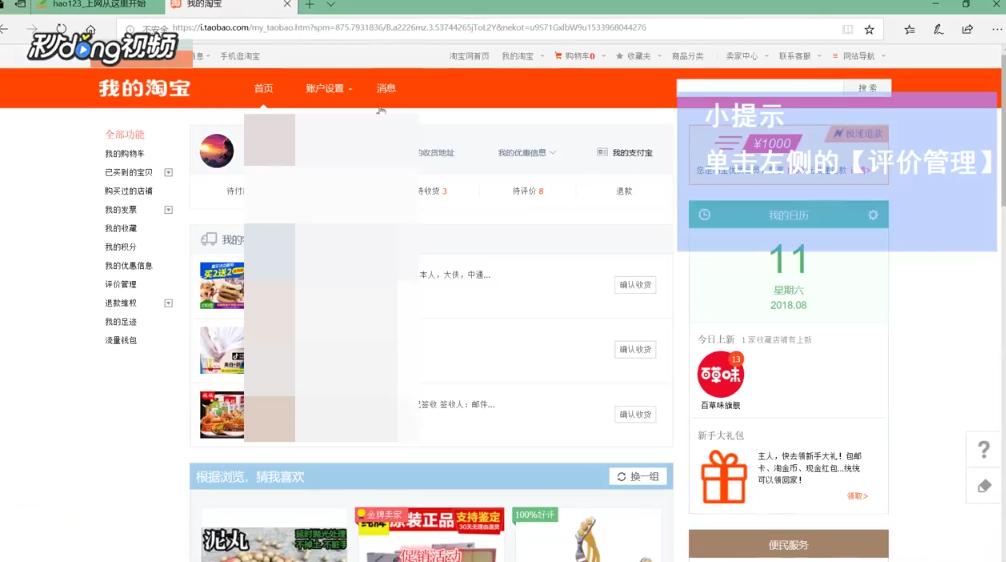1006x562 pixels.
Task: Expand 我的优惠信息 dropdown in profile bar
Action: tap(527, 153)
